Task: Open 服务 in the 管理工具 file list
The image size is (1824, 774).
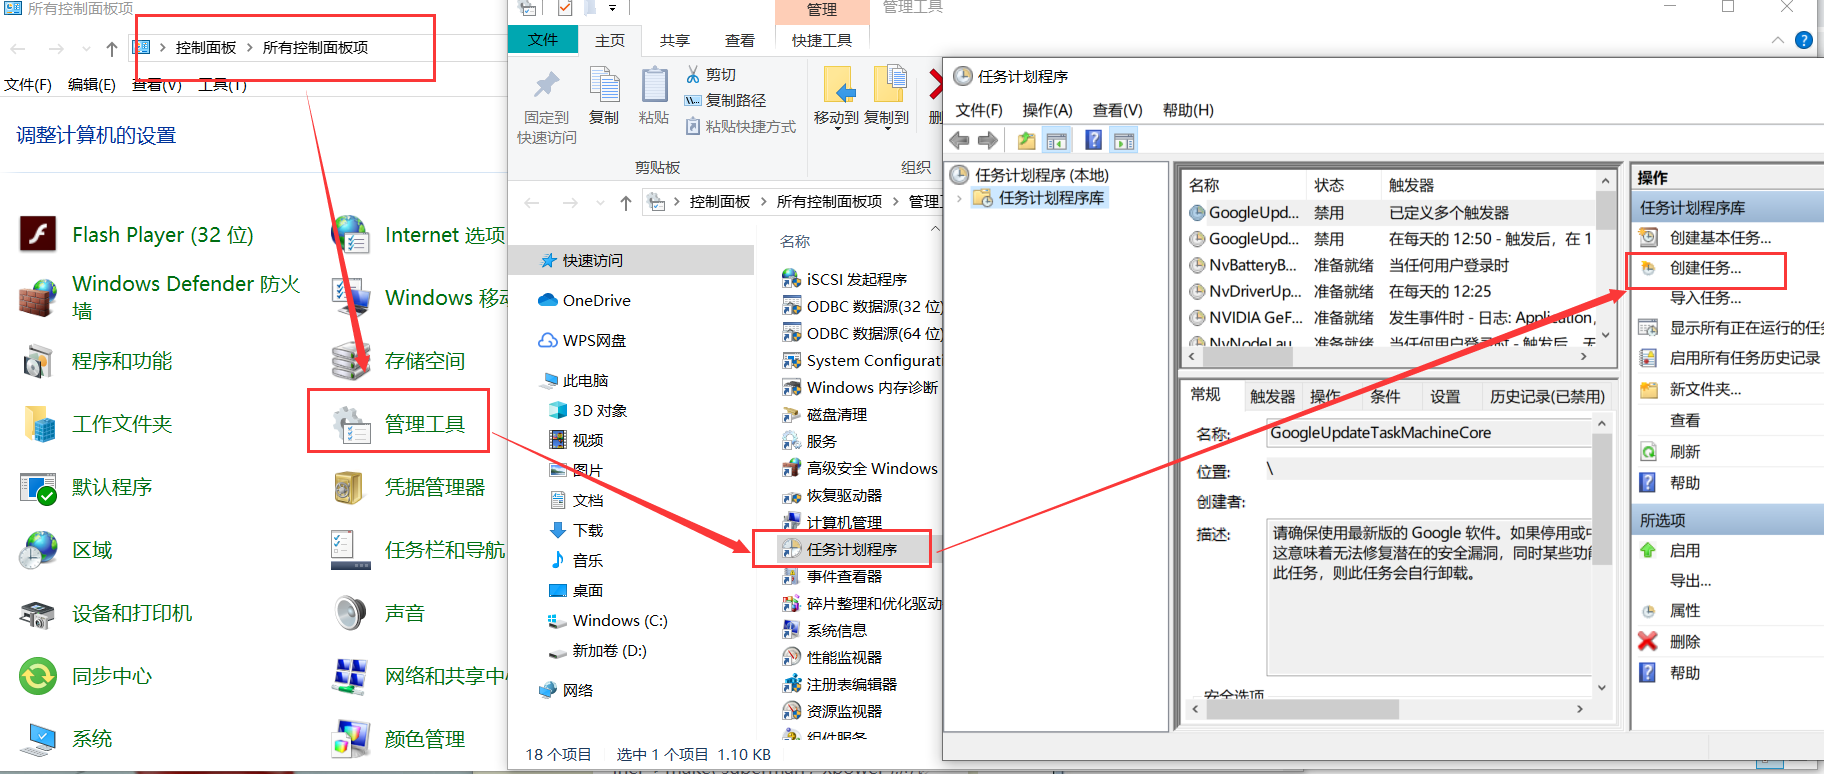Action: 809,441
